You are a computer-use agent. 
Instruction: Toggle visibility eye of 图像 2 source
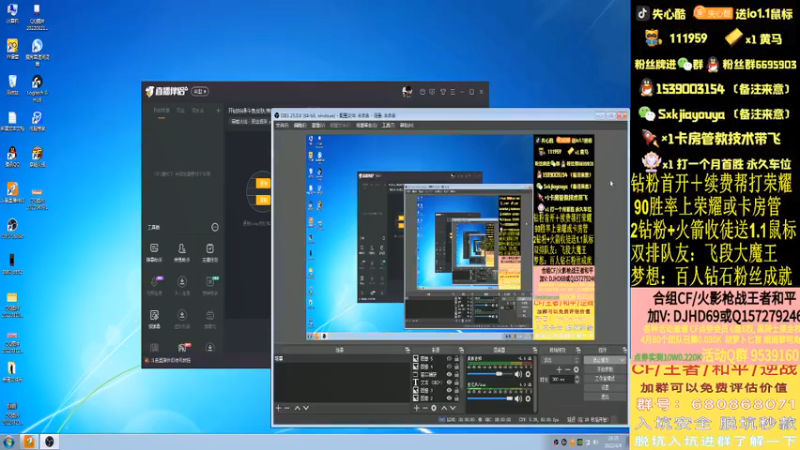449,398
